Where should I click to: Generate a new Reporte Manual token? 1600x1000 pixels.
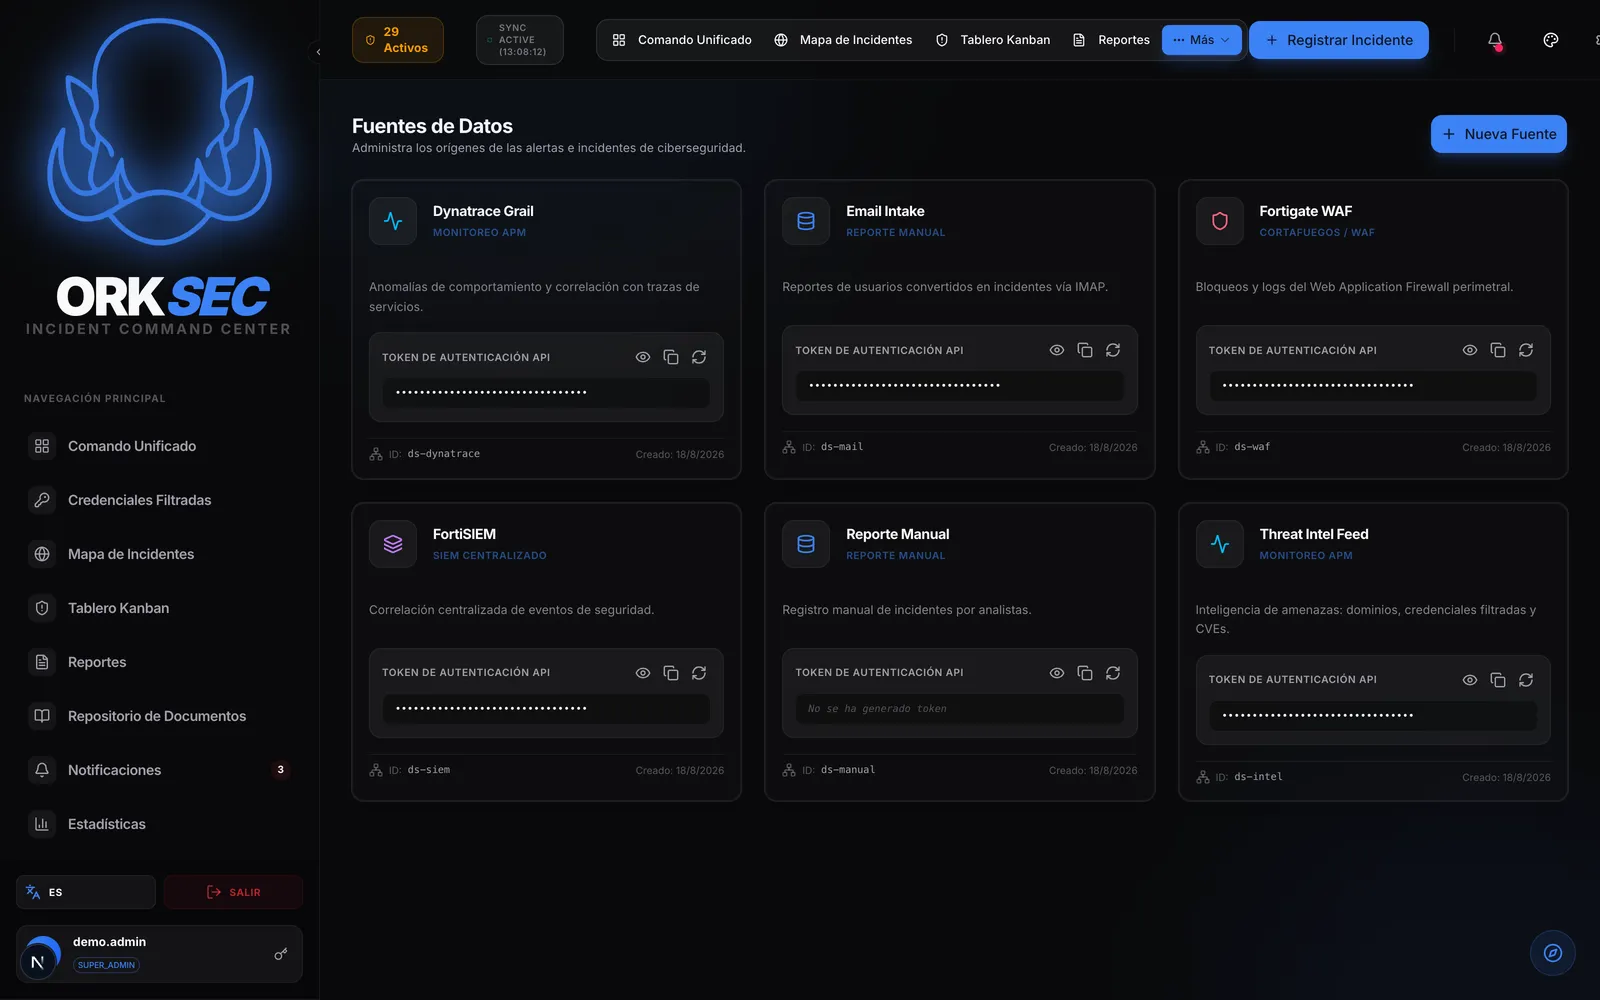click(x=1113, y=673)
